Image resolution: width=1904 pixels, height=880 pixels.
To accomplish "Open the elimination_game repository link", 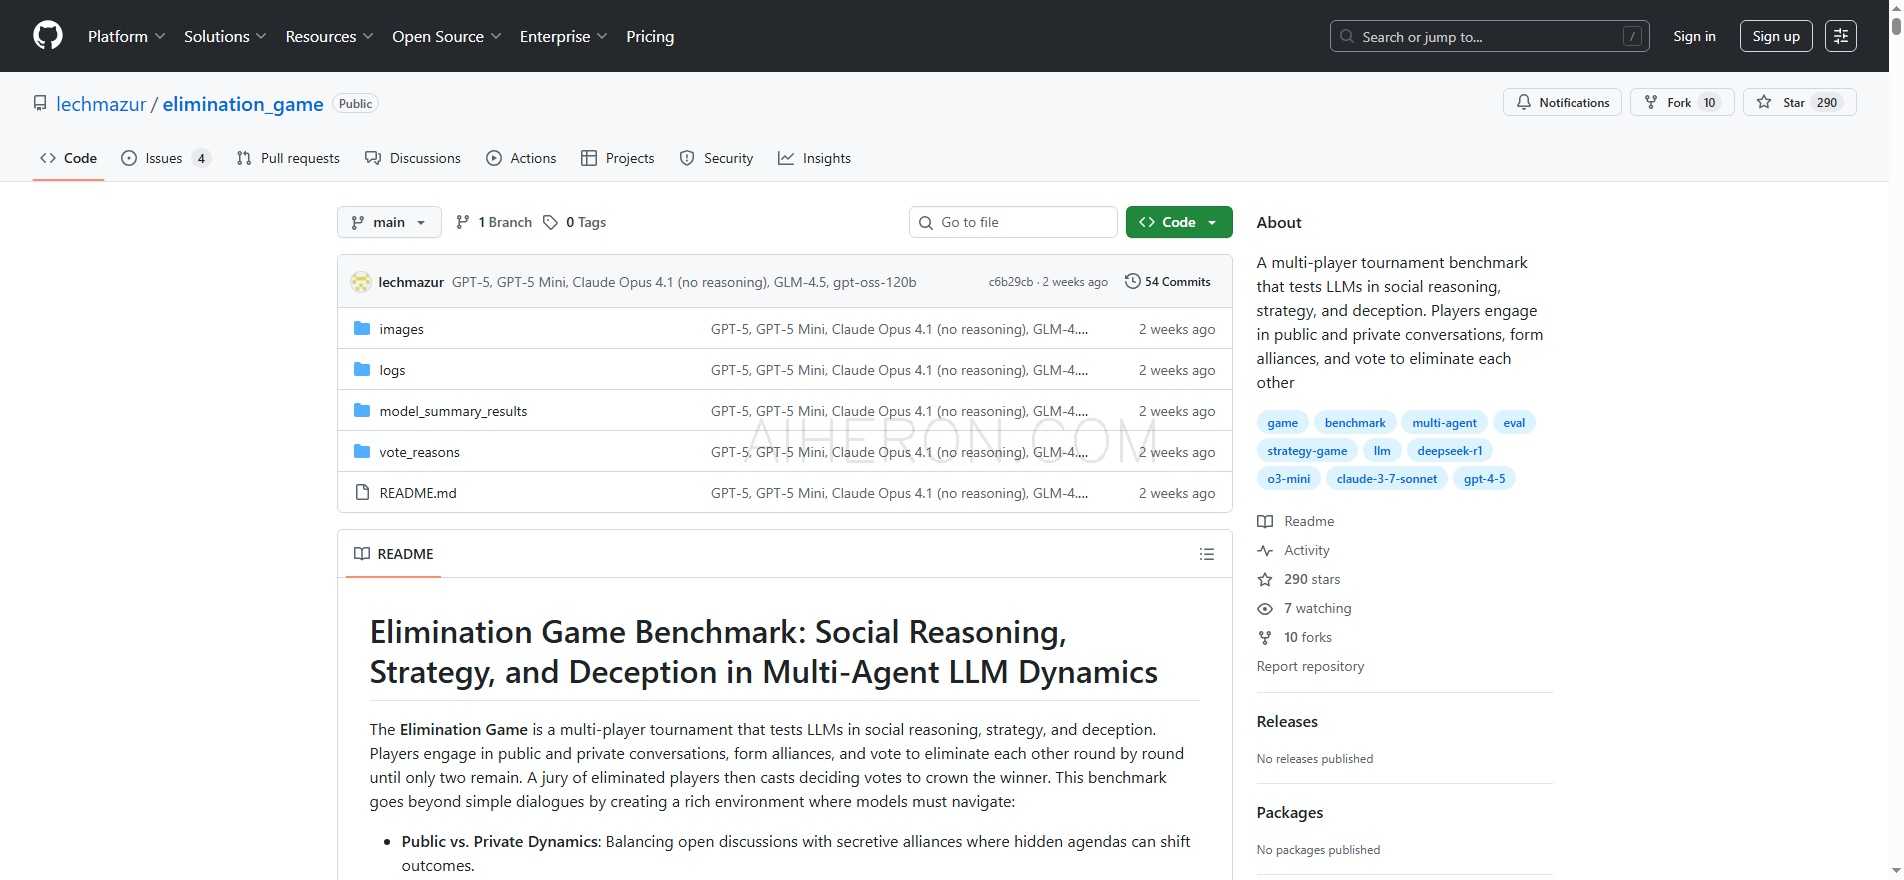I will (x=243, y=104).
